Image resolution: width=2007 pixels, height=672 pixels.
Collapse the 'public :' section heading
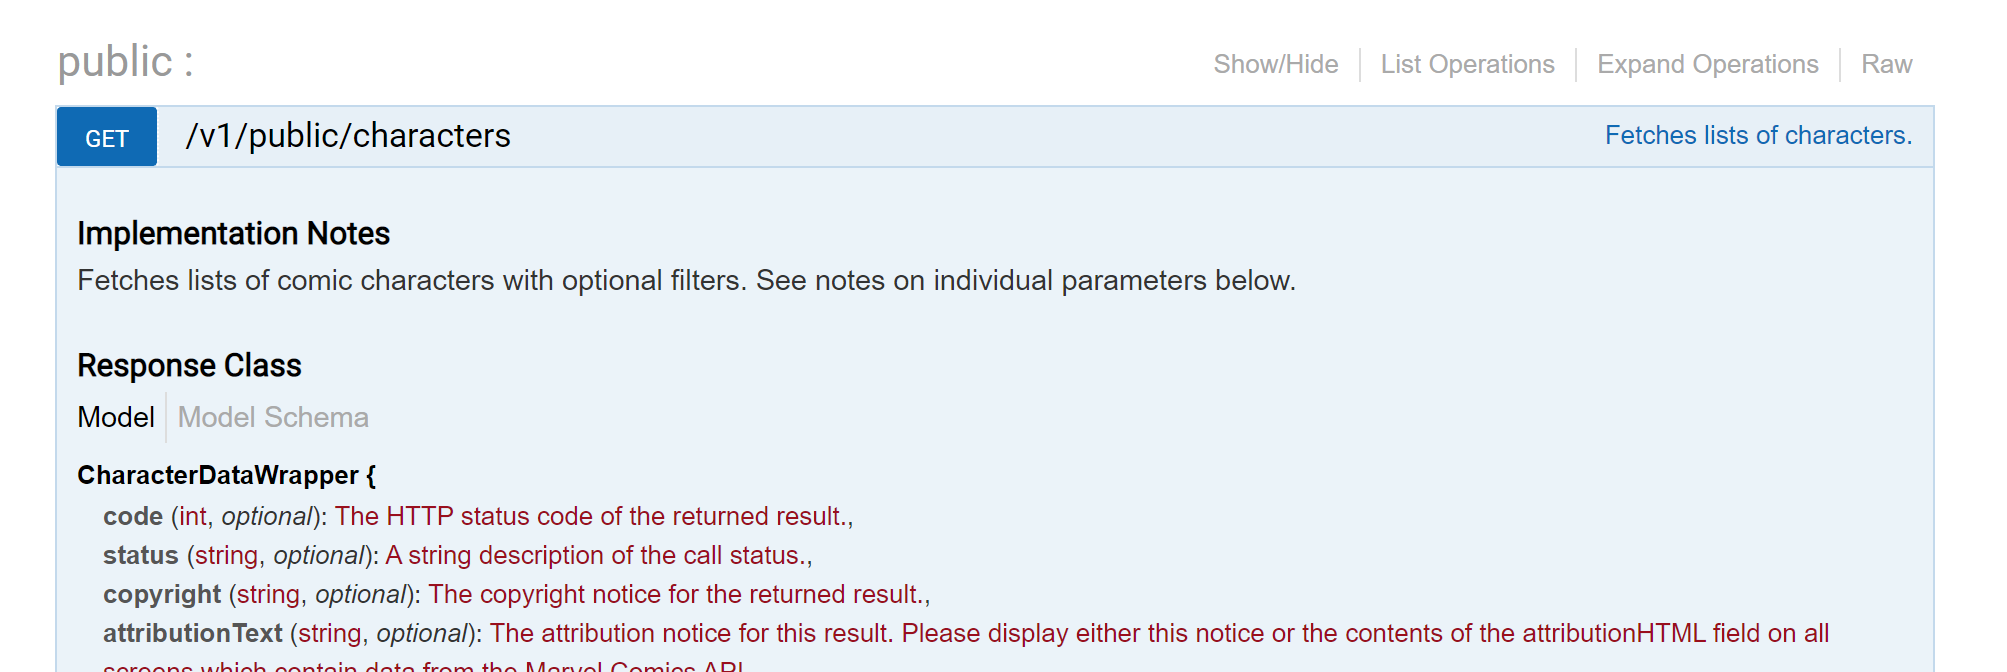[x=125, y=62]
